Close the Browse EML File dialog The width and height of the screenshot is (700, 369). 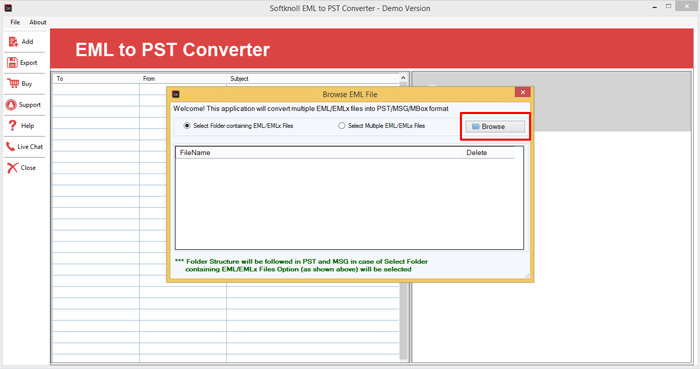522,92
